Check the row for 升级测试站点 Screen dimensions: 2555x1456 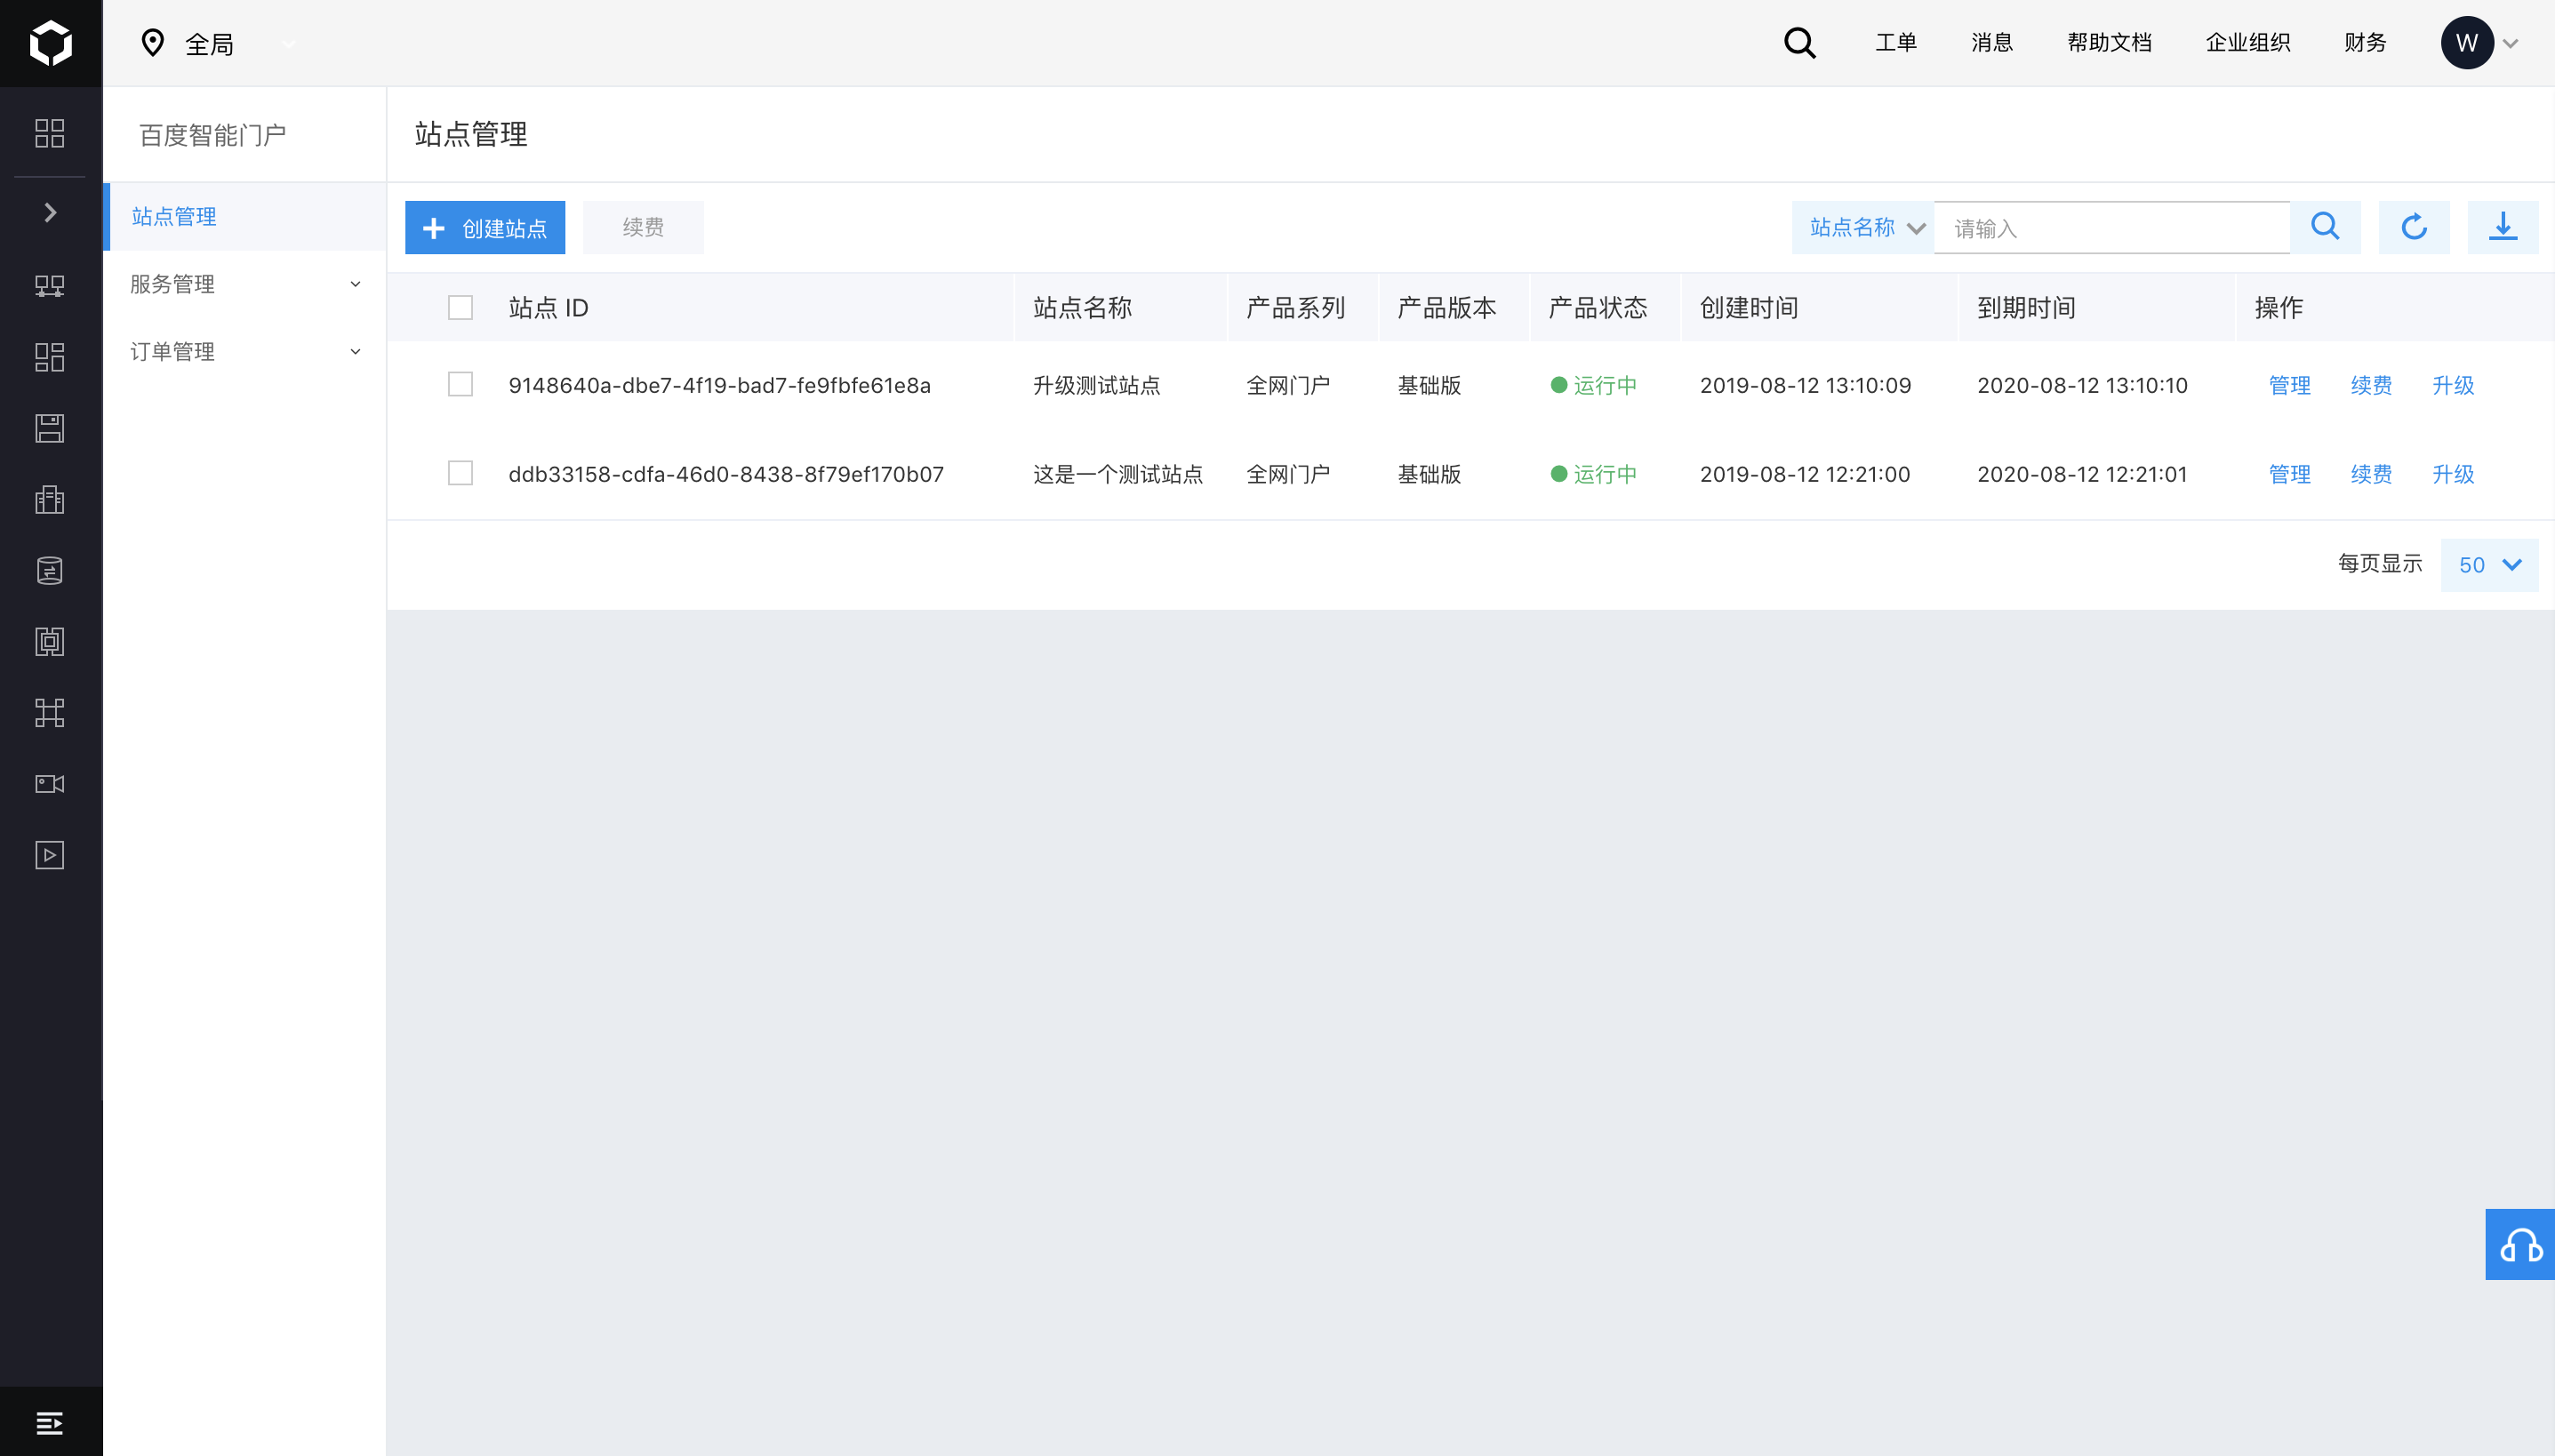pyautogui.click(x=460, y=384)
